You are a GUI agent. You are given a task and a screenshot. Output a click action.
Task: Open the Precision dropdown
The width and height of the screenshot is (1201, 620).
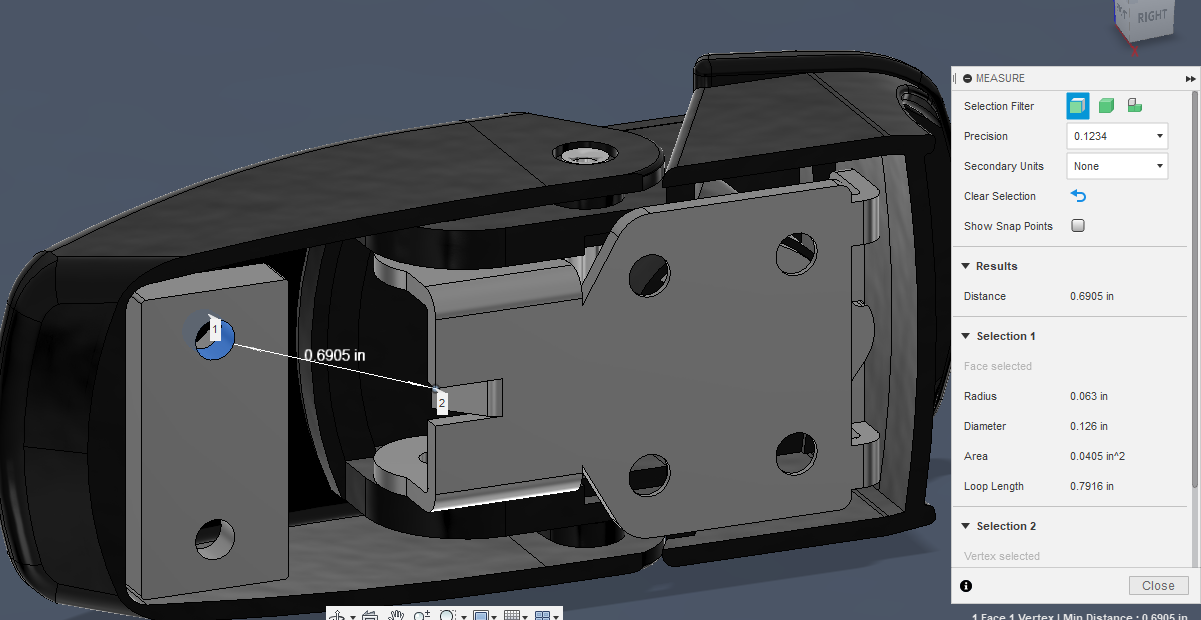tap(1116, 135)
